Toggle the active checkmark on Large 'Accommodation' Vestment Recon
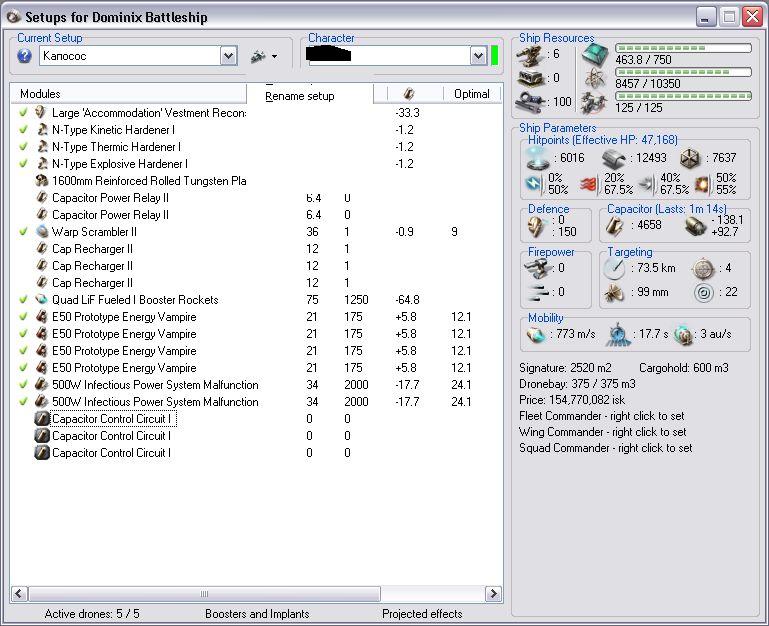Image resolution: width=769 pixels, height=626 pixels. pos(23,112)
